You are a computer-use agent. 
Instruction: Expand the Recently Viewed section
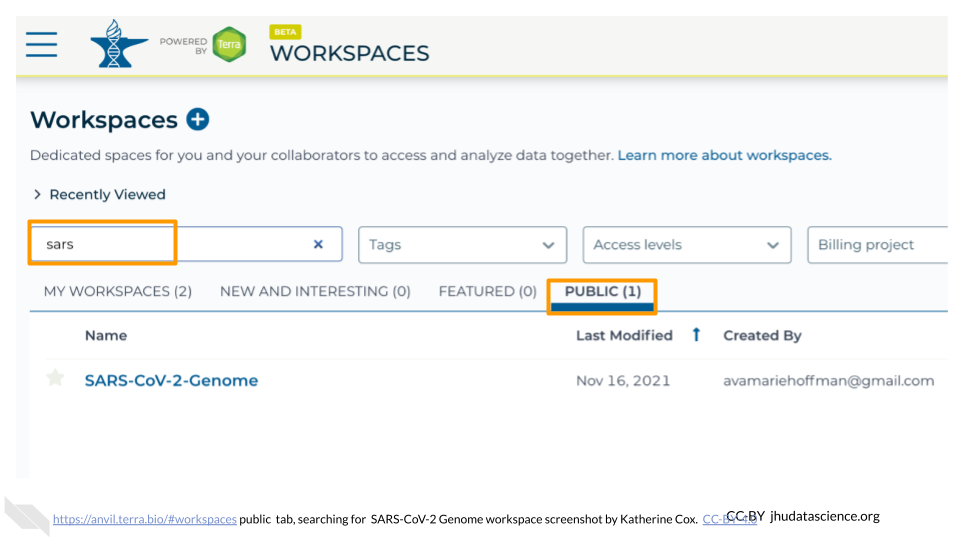tap(100, 195)
